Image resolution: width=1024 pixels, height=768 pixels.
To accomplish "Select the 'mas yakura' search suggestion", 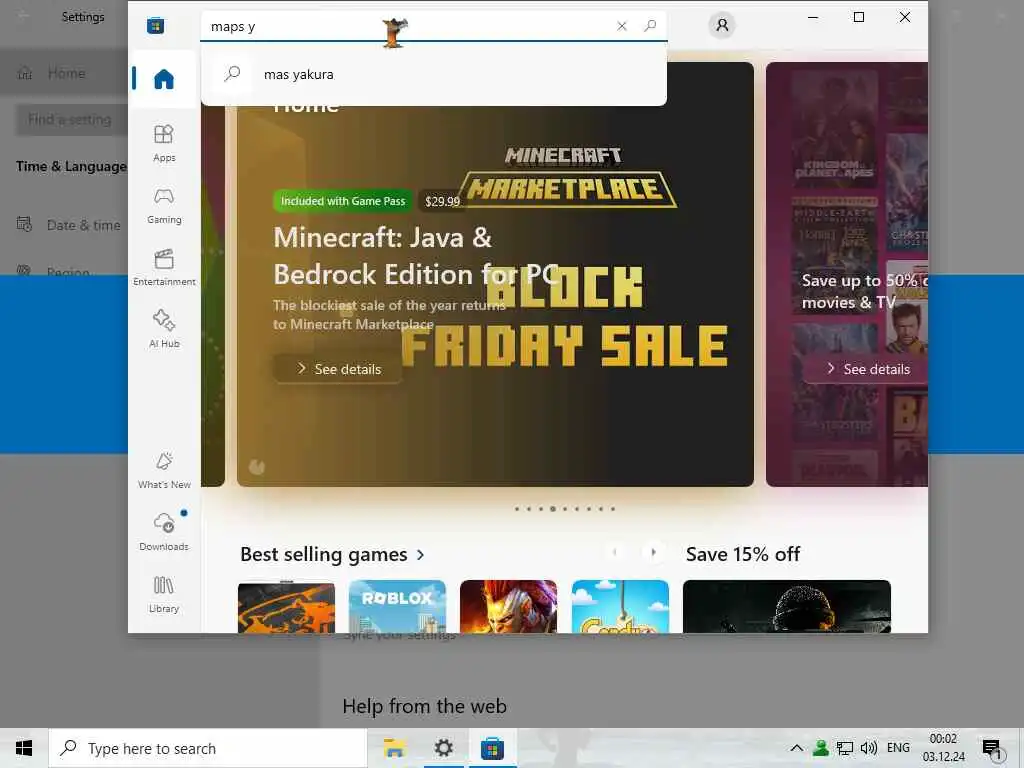I will tap(434, 74).
